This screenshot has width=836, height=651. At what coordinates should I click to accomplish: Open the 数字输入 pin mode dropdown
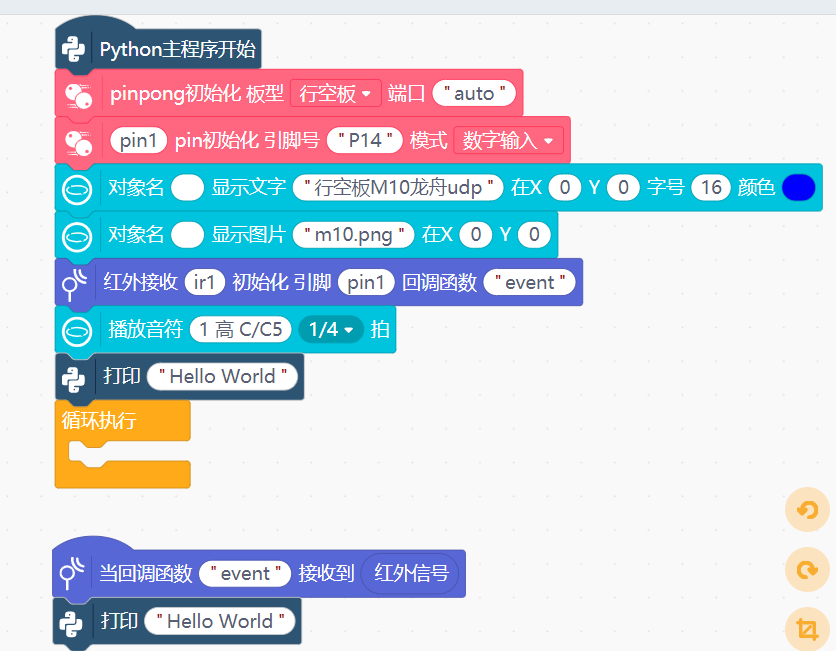pyautogui.click(x=508, y=140)
